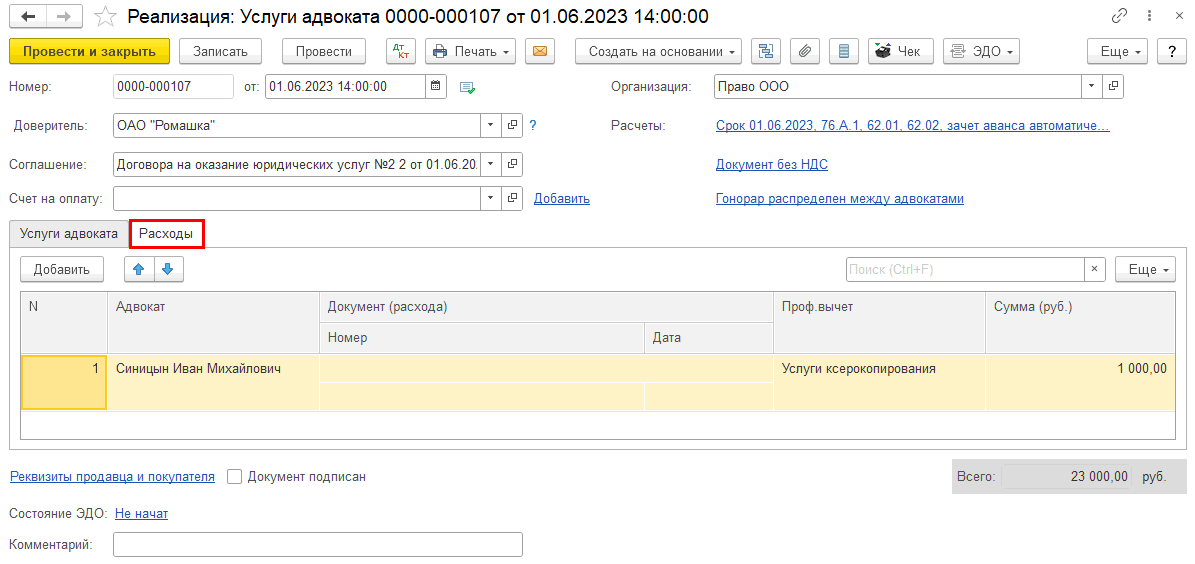This screenshot has width=1195, height=564.
Task: Copy link via chain icon
Action: click(x=1119, y=17)
